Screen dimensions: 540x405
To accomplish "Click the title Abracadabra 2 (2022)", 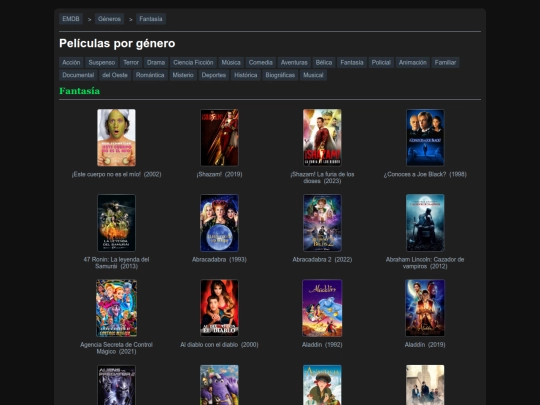I will 322,260.
